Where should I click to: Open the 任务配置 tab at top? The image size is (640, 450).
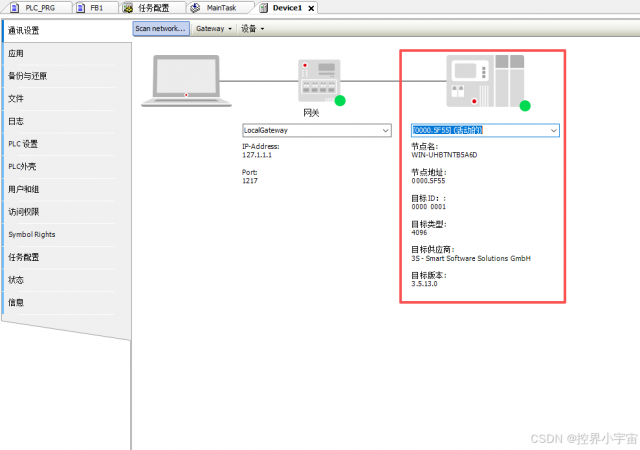point(153,8)
